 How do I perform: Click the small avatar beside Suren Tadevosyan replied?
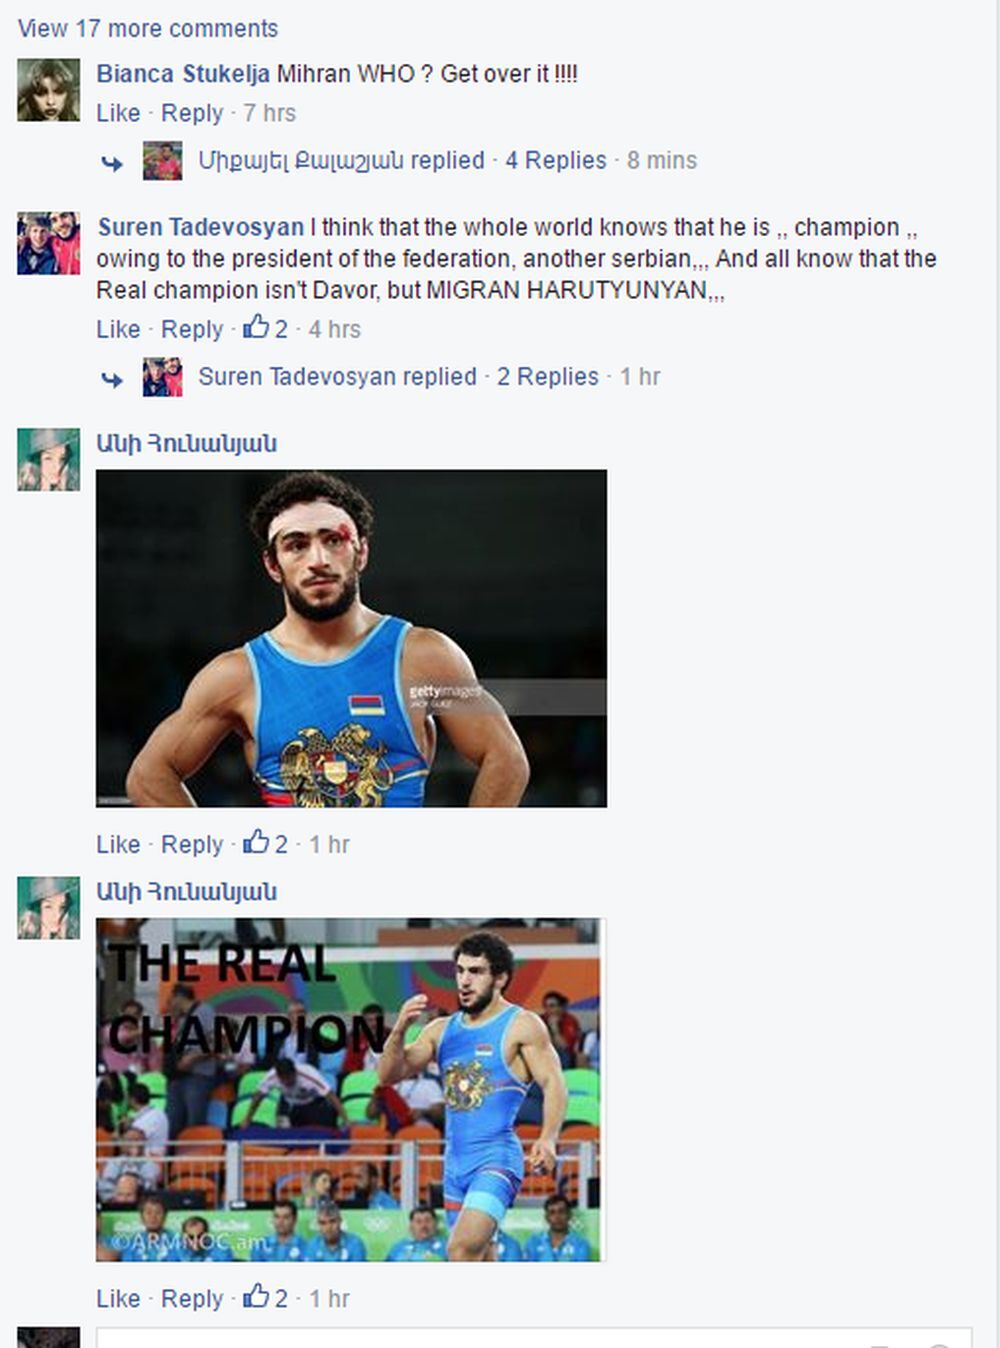click(x=162, y=377)
